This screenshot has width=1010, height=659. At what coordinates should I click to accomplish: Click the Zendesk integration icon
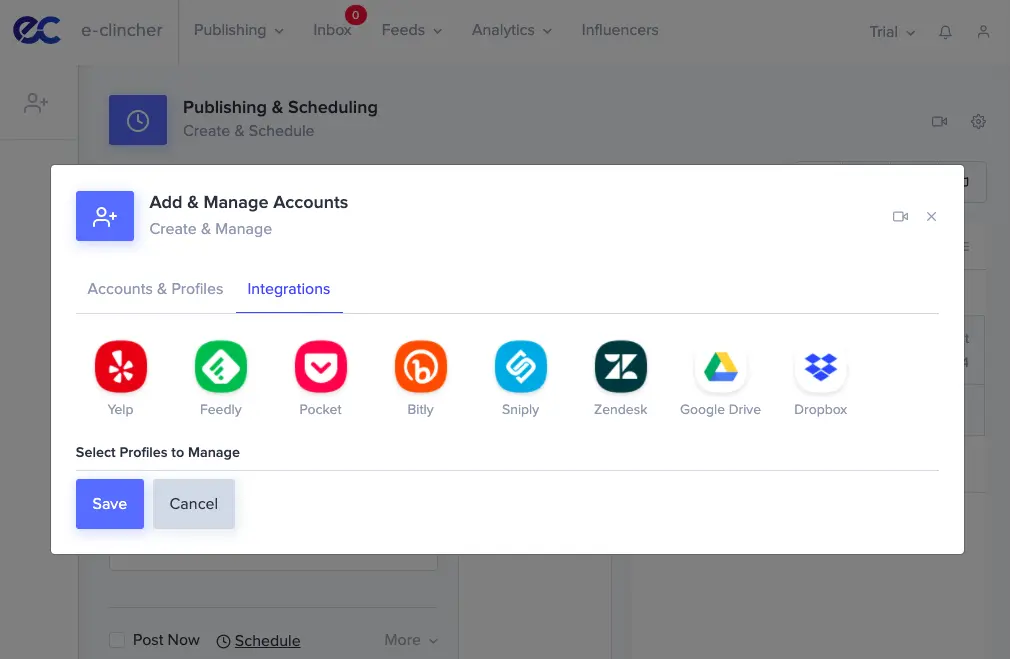(x=620, y=367)
